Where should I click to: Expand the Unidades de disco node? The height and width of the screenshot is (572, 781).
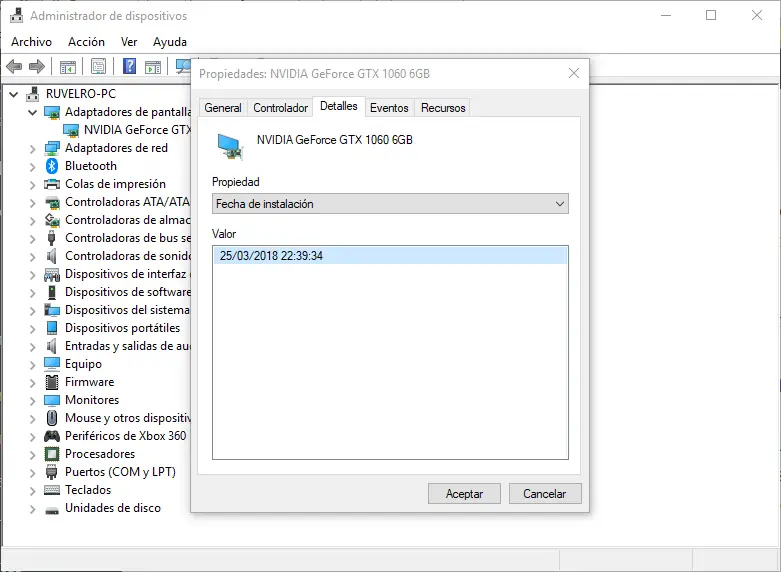[x=32, y=509]
